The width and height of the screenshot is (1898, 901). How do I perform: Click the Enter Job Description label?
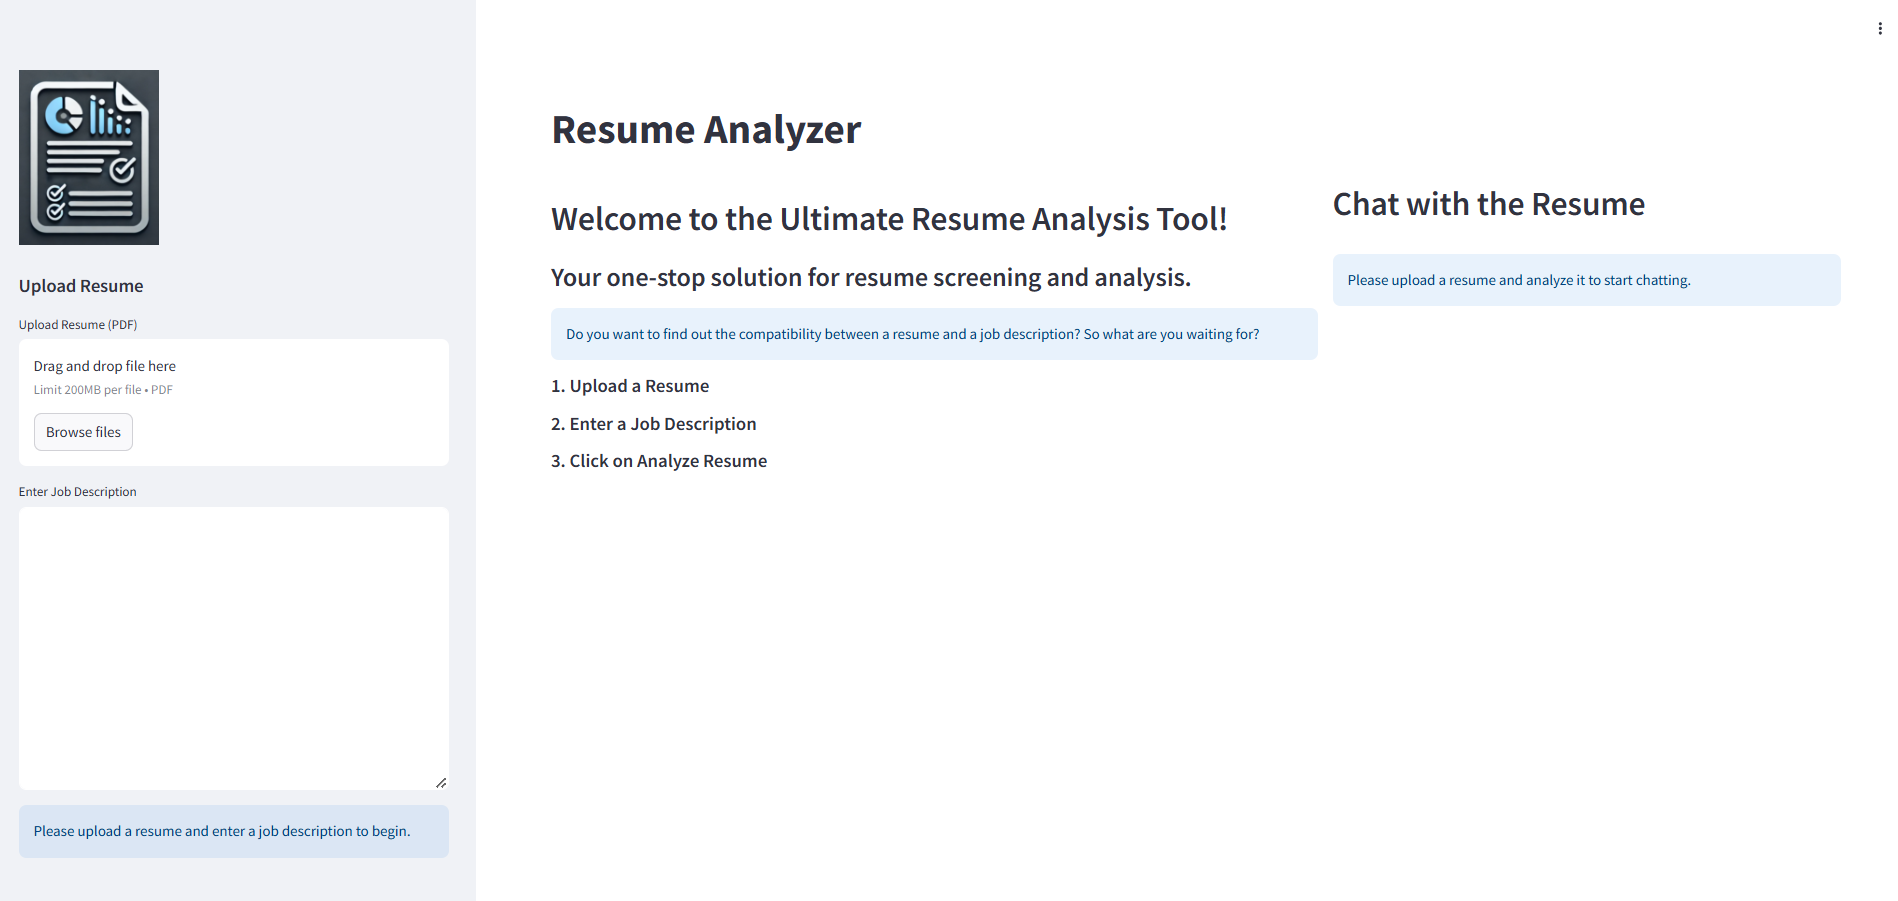tap(77, 491)
